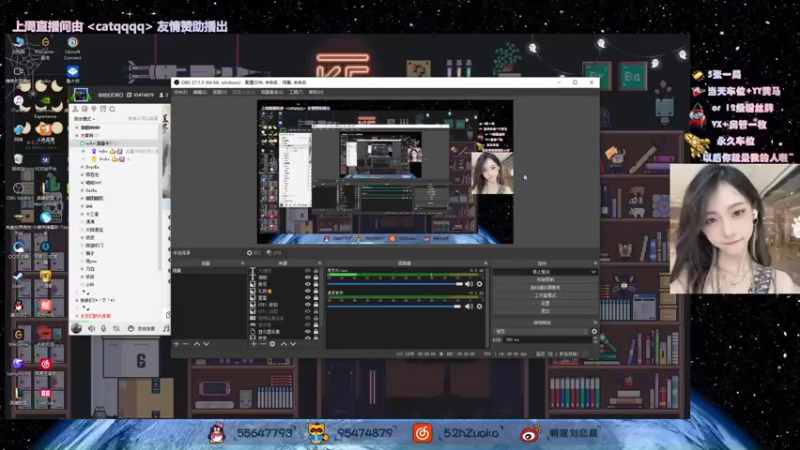
Task: Click 开始录制 start recording button
Action: 545,280
